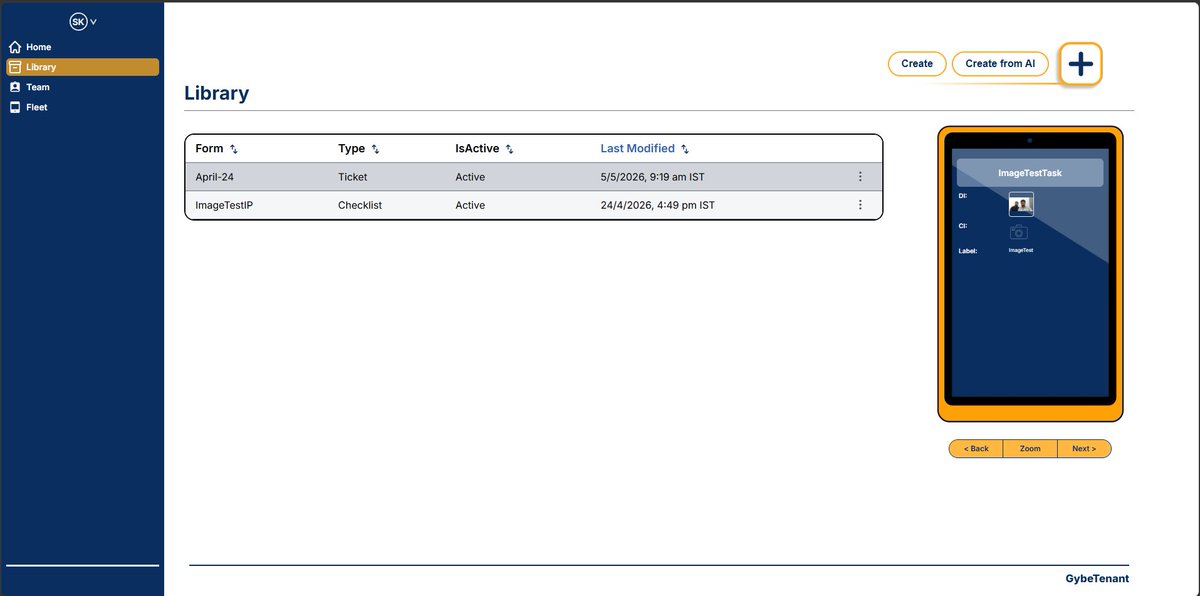
Task: Sort by the Form column arrows
Action: (234, 149)
